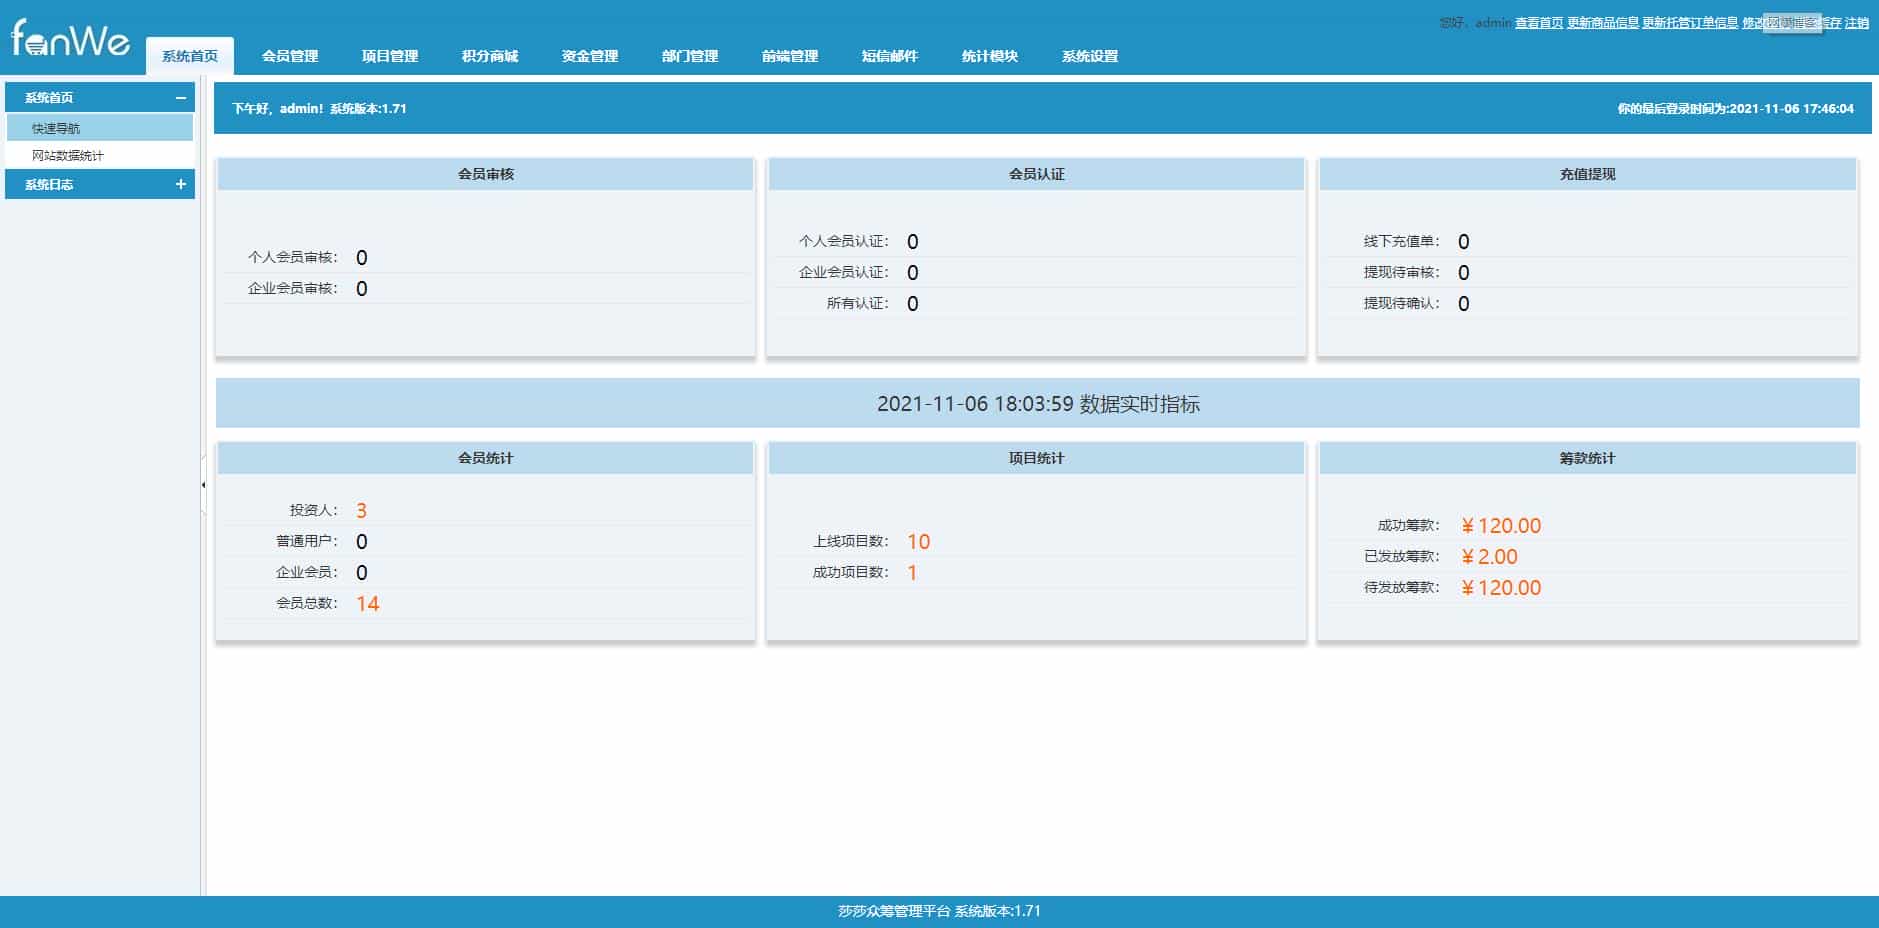Click the 项目统计 panel header
This screenshot has height=928, width=1879.
point(1037,458)
